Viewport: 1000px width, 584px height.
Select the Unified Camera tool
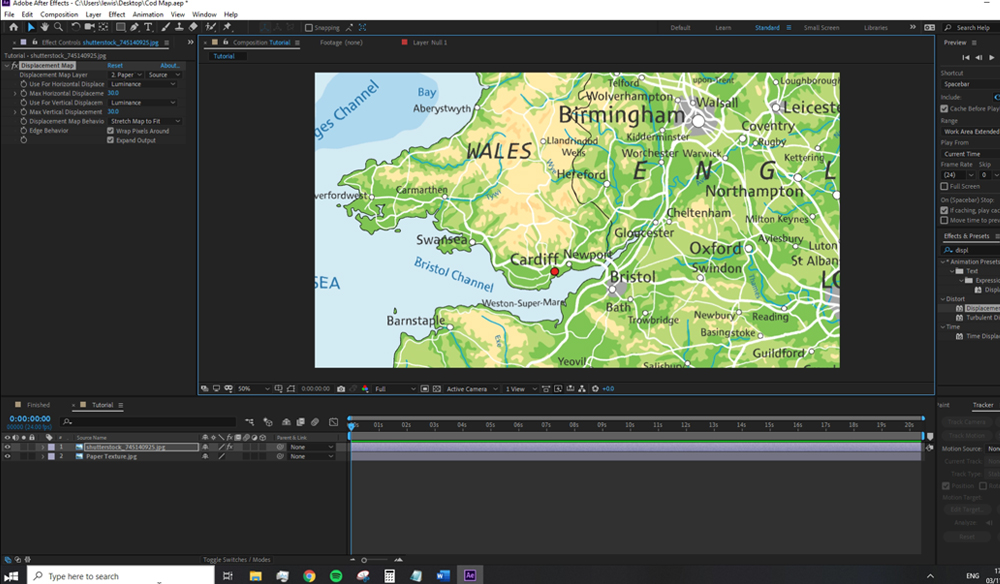pos(89,27)
